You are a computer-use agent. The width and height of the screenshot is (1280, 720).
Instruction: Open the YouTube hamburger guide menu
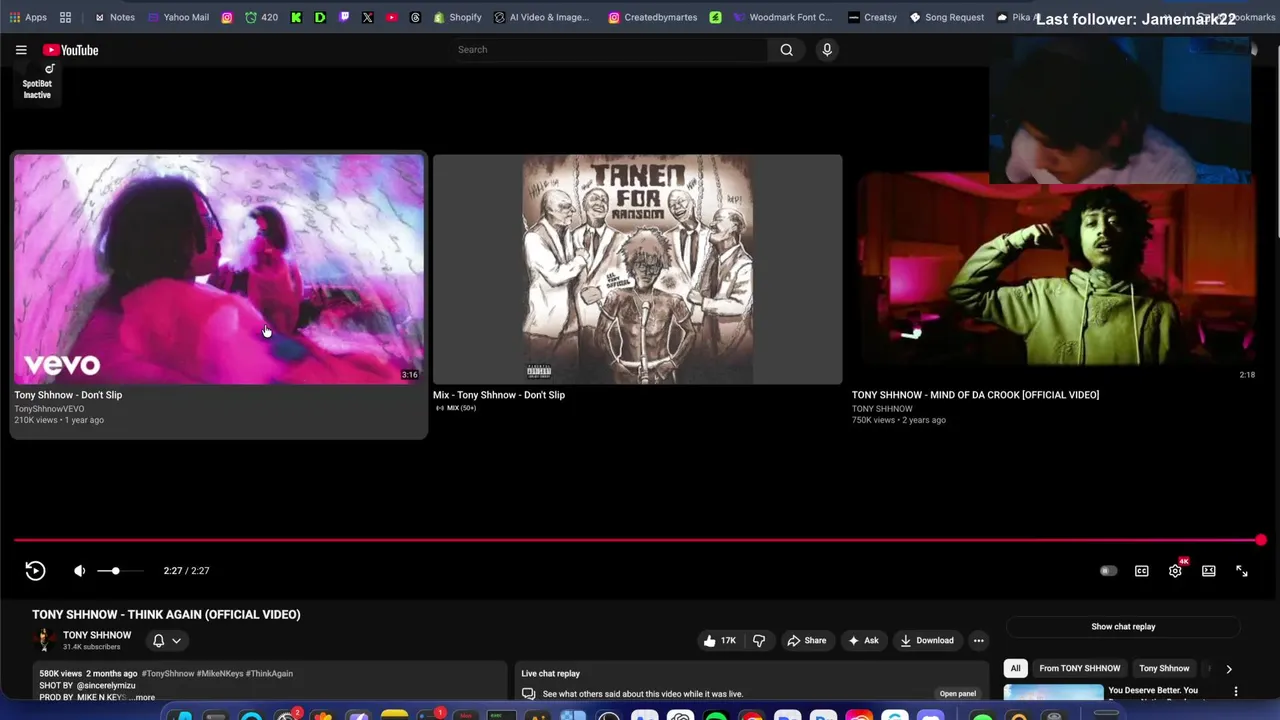click(21, 50)
